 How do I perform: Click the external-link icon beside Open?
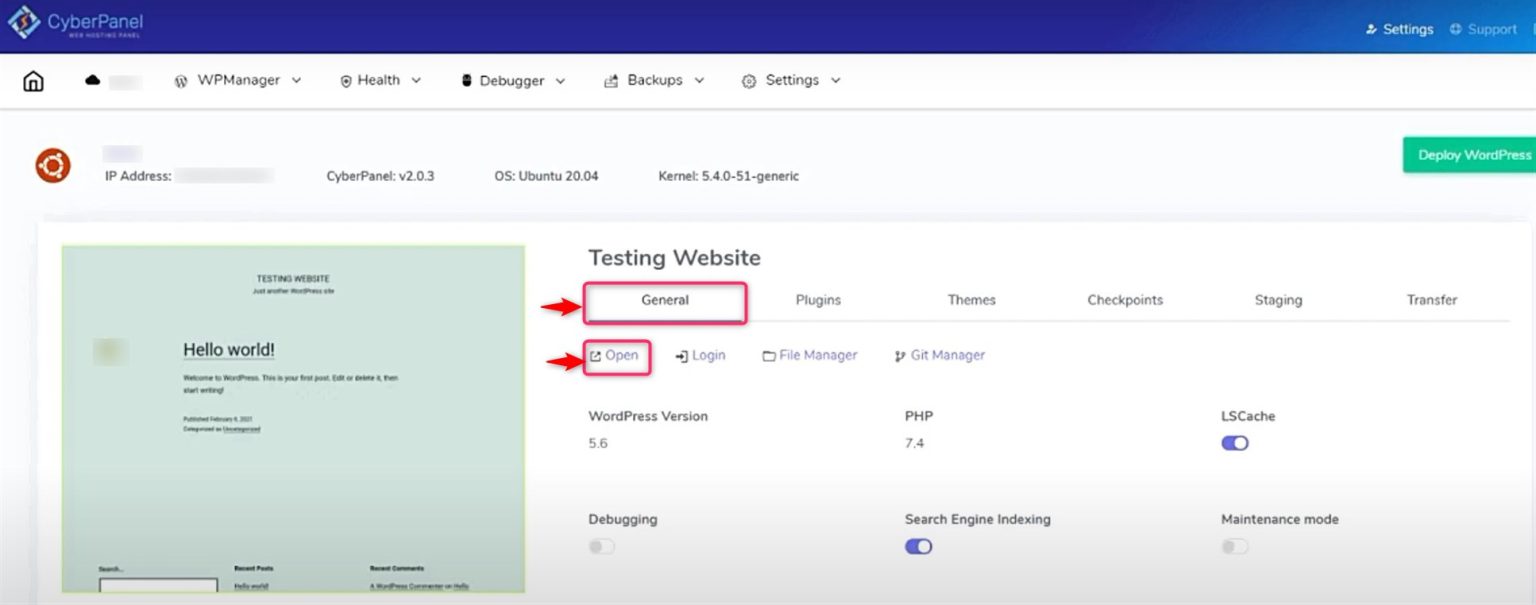596,356
